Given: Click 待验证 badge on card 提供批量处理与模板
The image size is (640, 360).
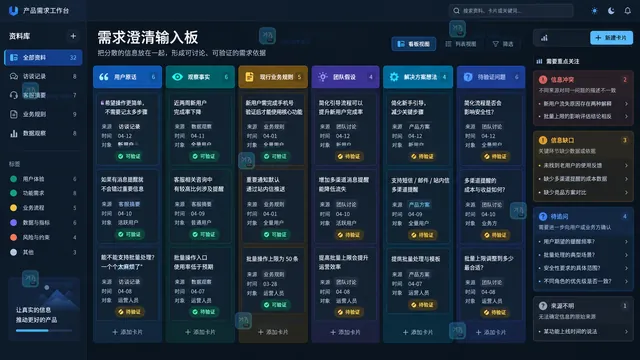Looking at the screenshot, I should (x=422, y=304).
